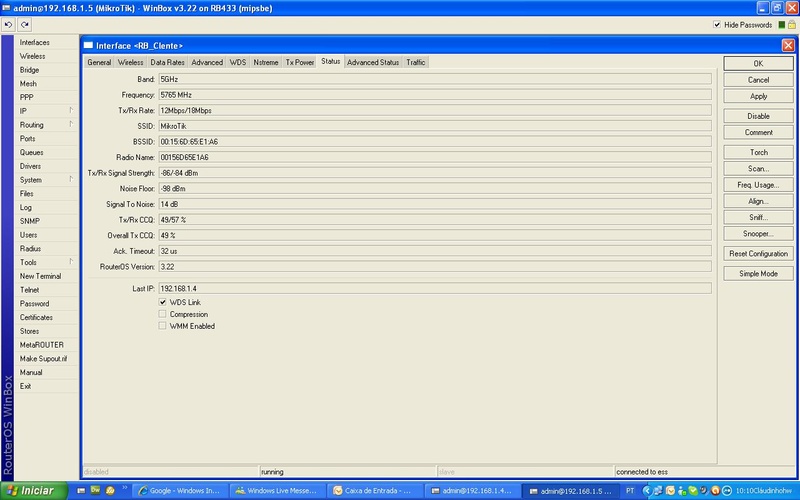Viewport: 800px width, 500px height.
Task: Click the undo arrow in WinBox toolbar
Action: 8,24
